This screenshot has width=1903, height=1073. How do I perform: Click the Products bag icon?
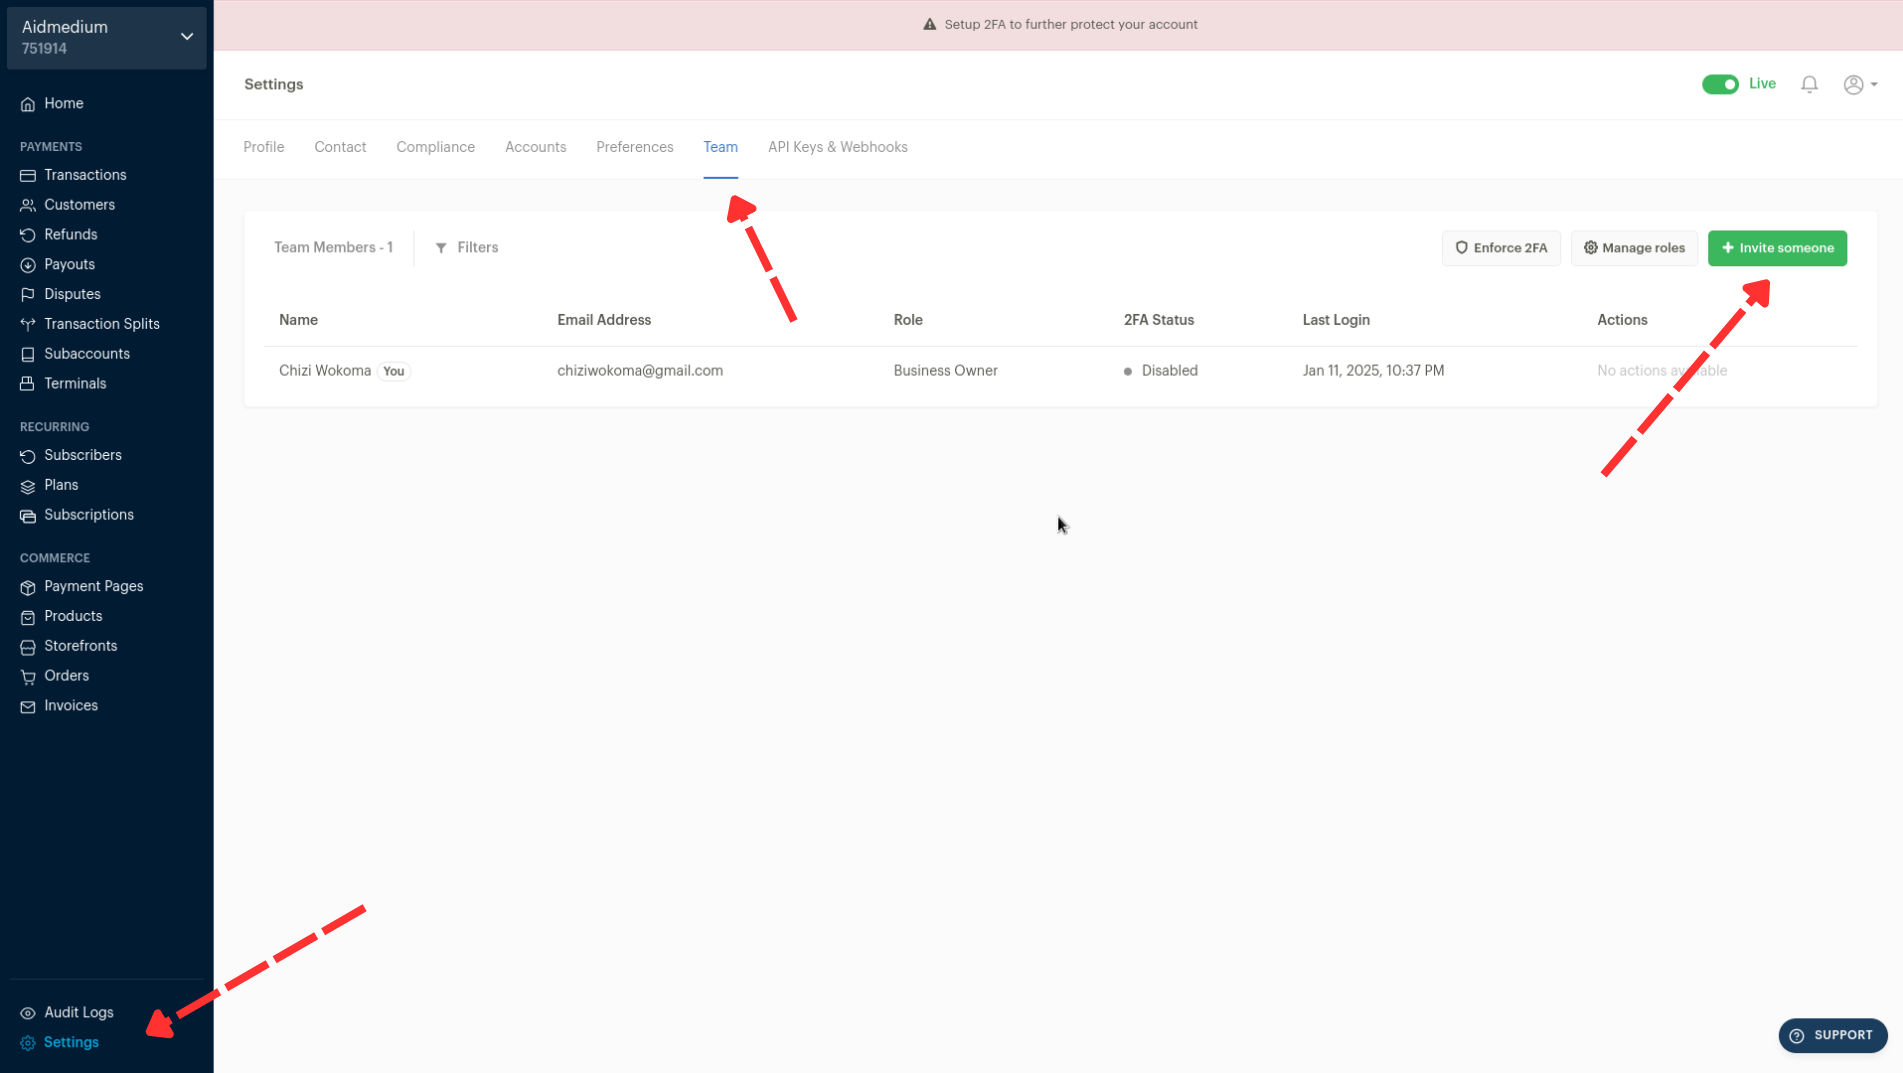tap(28, 618)
